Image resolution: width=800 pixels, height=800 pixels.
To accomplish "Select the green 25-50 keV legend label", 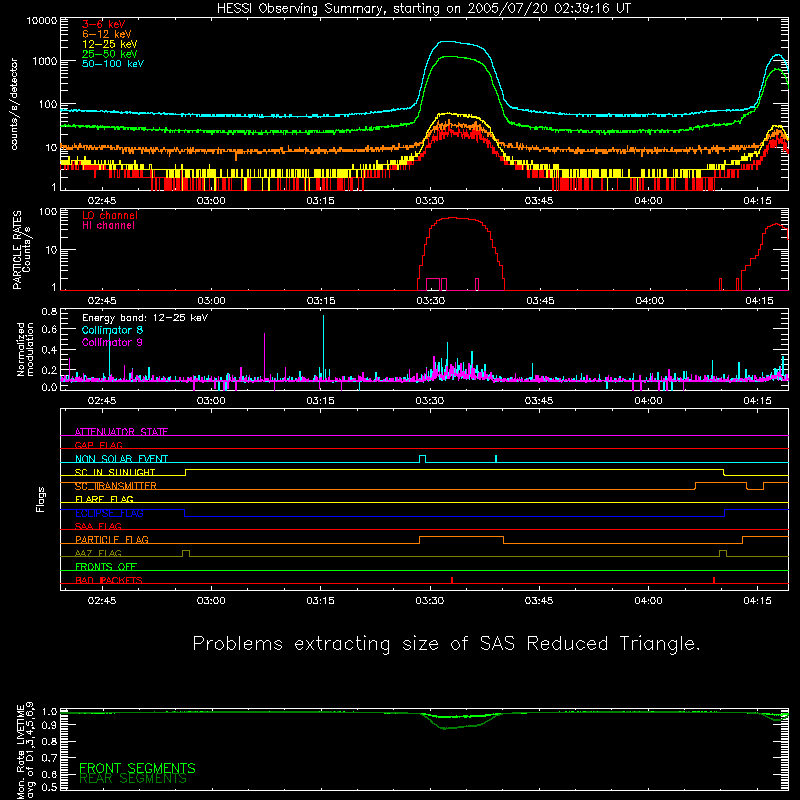I will pos(110,54).
